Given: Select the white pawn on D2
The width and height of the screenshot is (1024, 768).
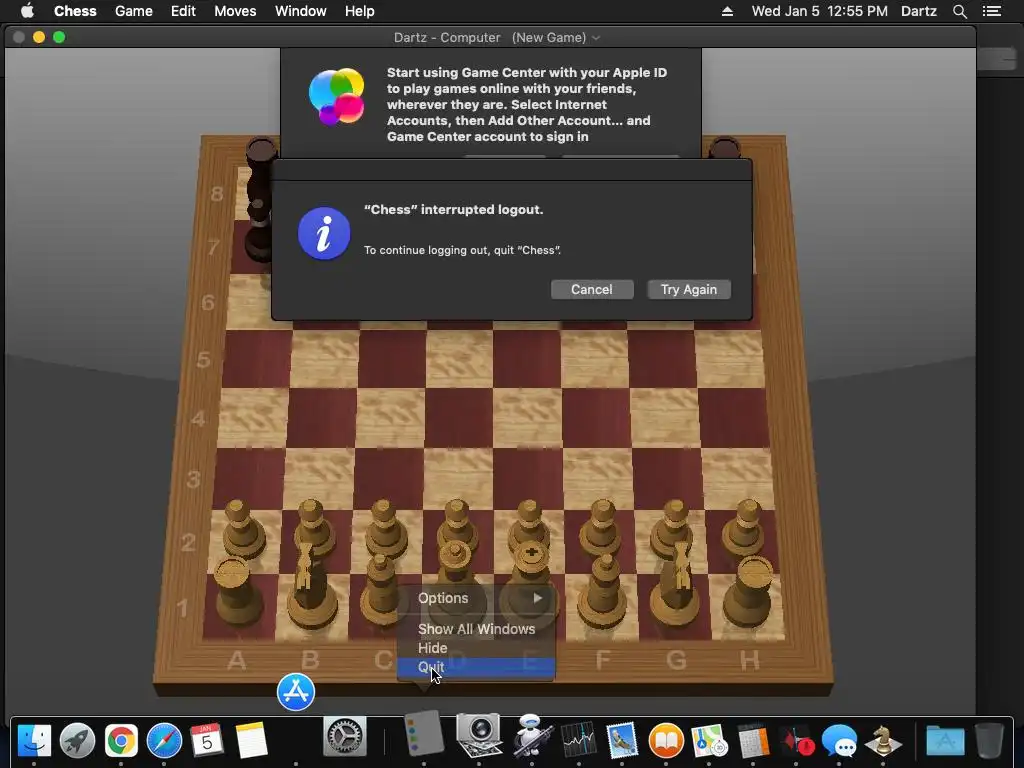Looking at the screenshot, I should (x=456, y=526).
